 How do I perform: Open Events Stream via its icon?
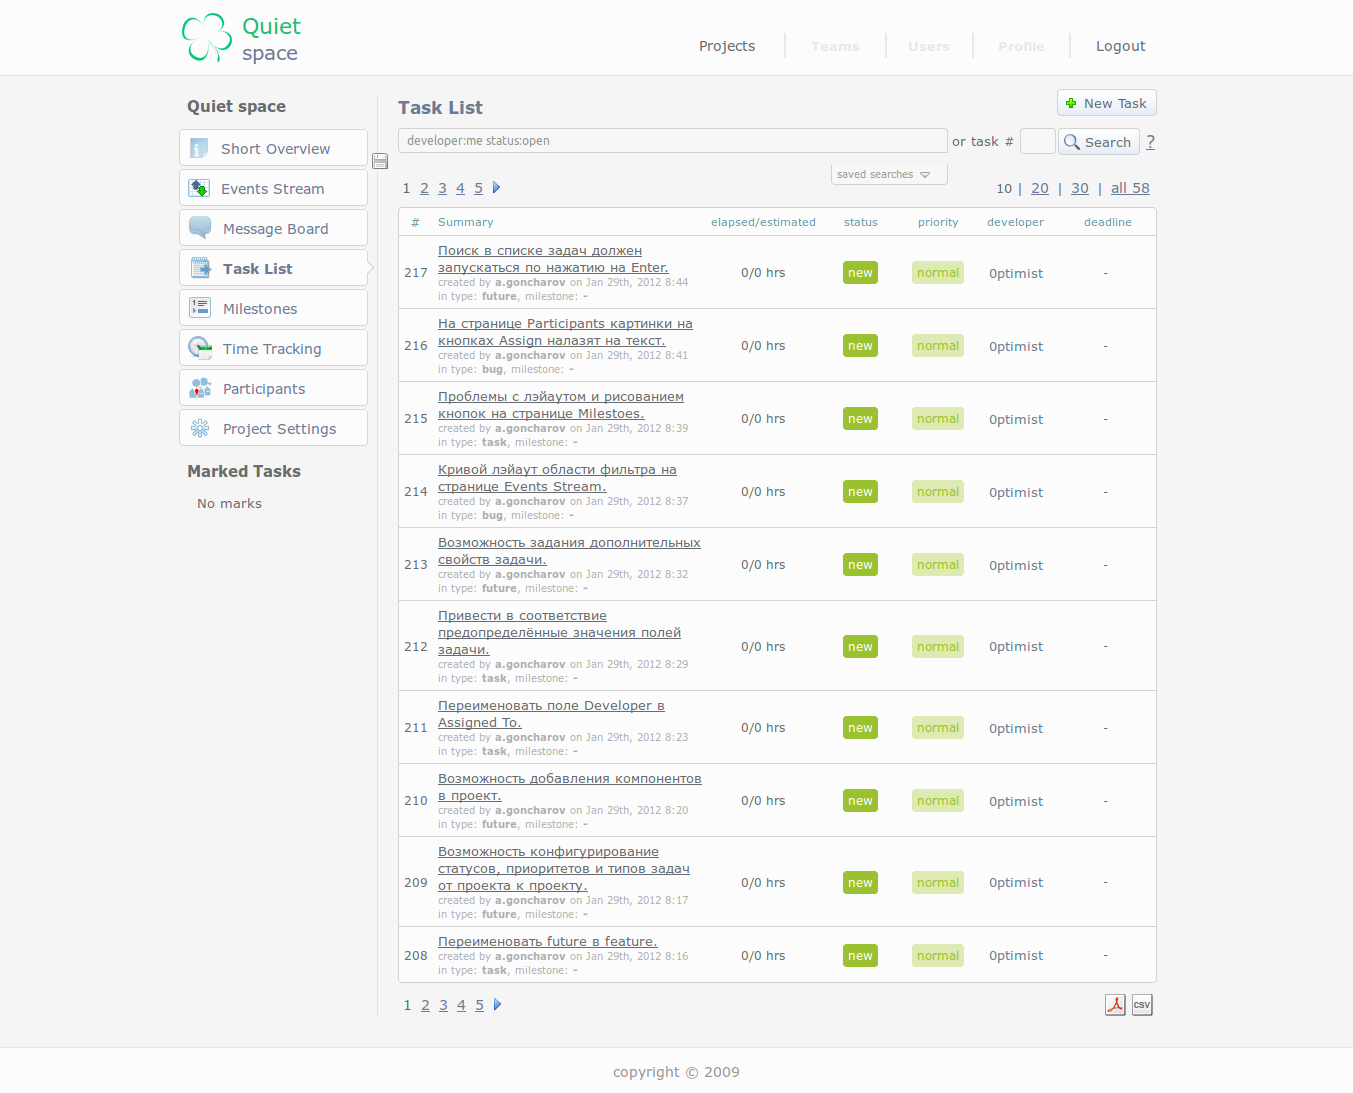tap(199, 188)
